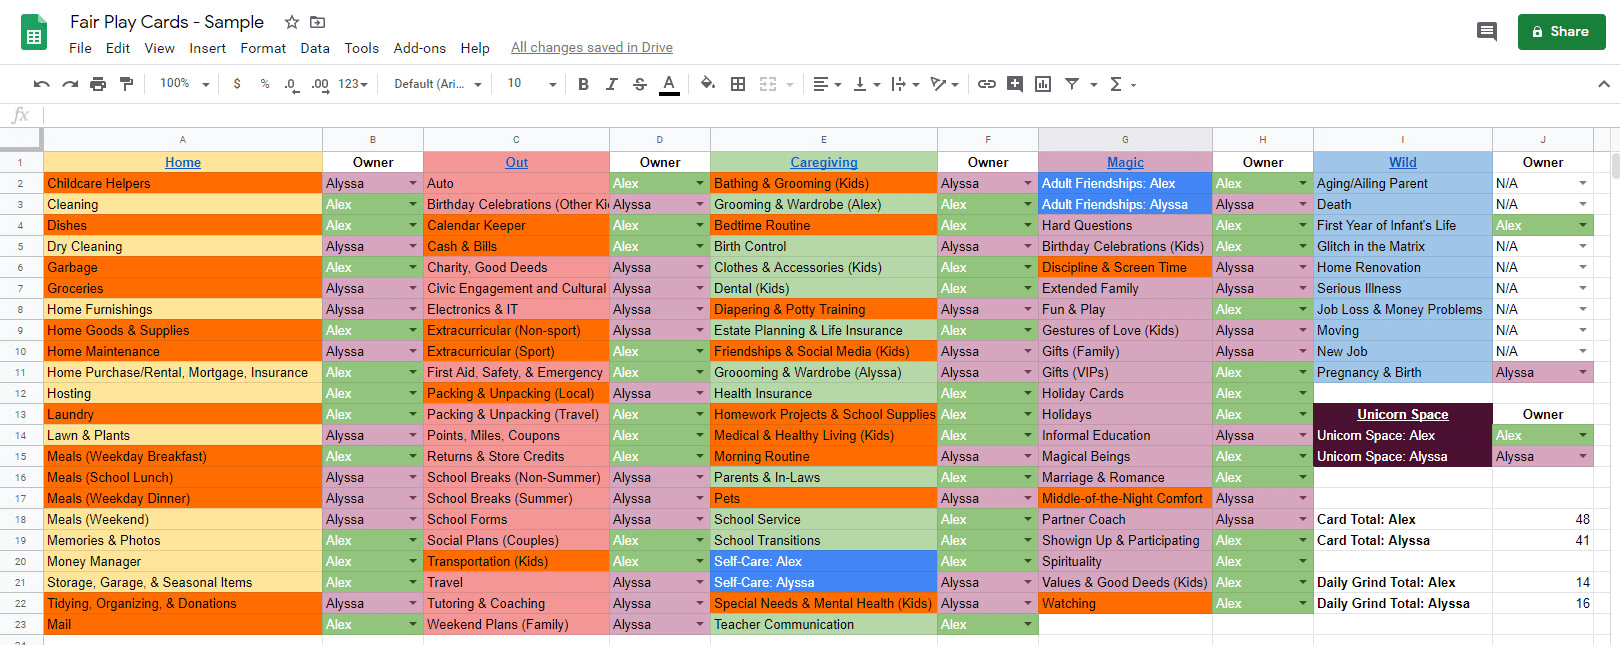Open Horizontal align options
The width and height of the screenshot is (1620, 645).
tap(827, 84)
